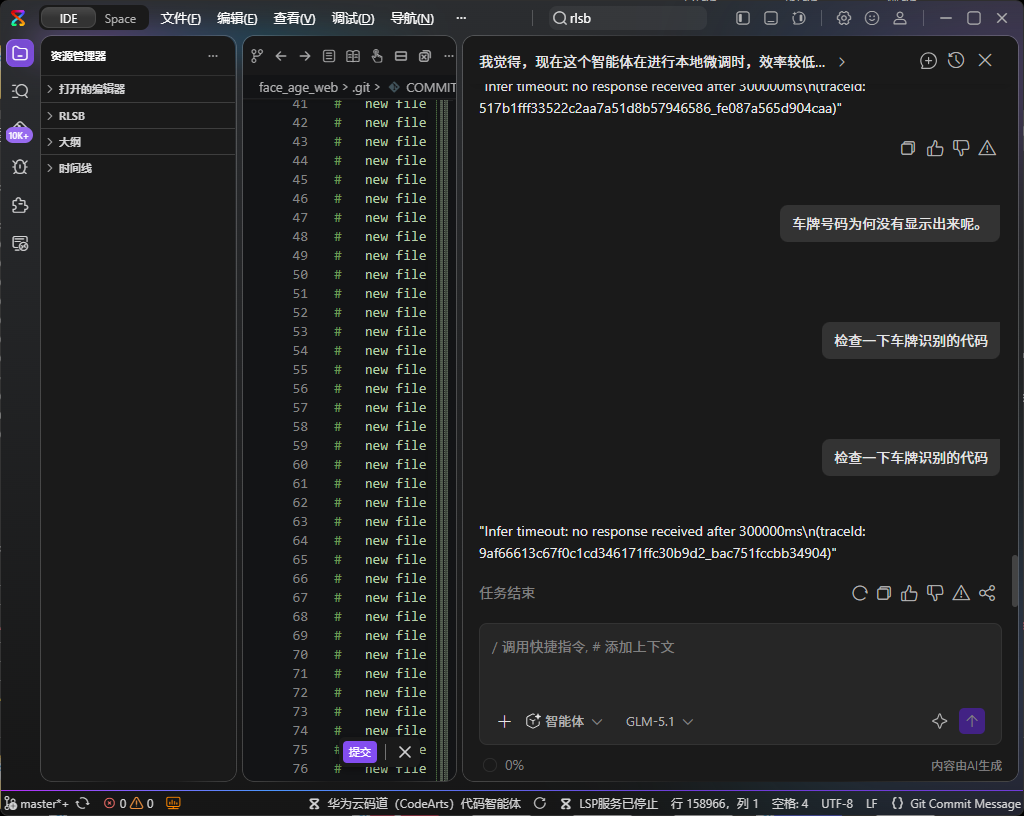Screen dimensions: 1024x816
Task: Close all editors using the stacked-x icon
Action: [425, 56]
